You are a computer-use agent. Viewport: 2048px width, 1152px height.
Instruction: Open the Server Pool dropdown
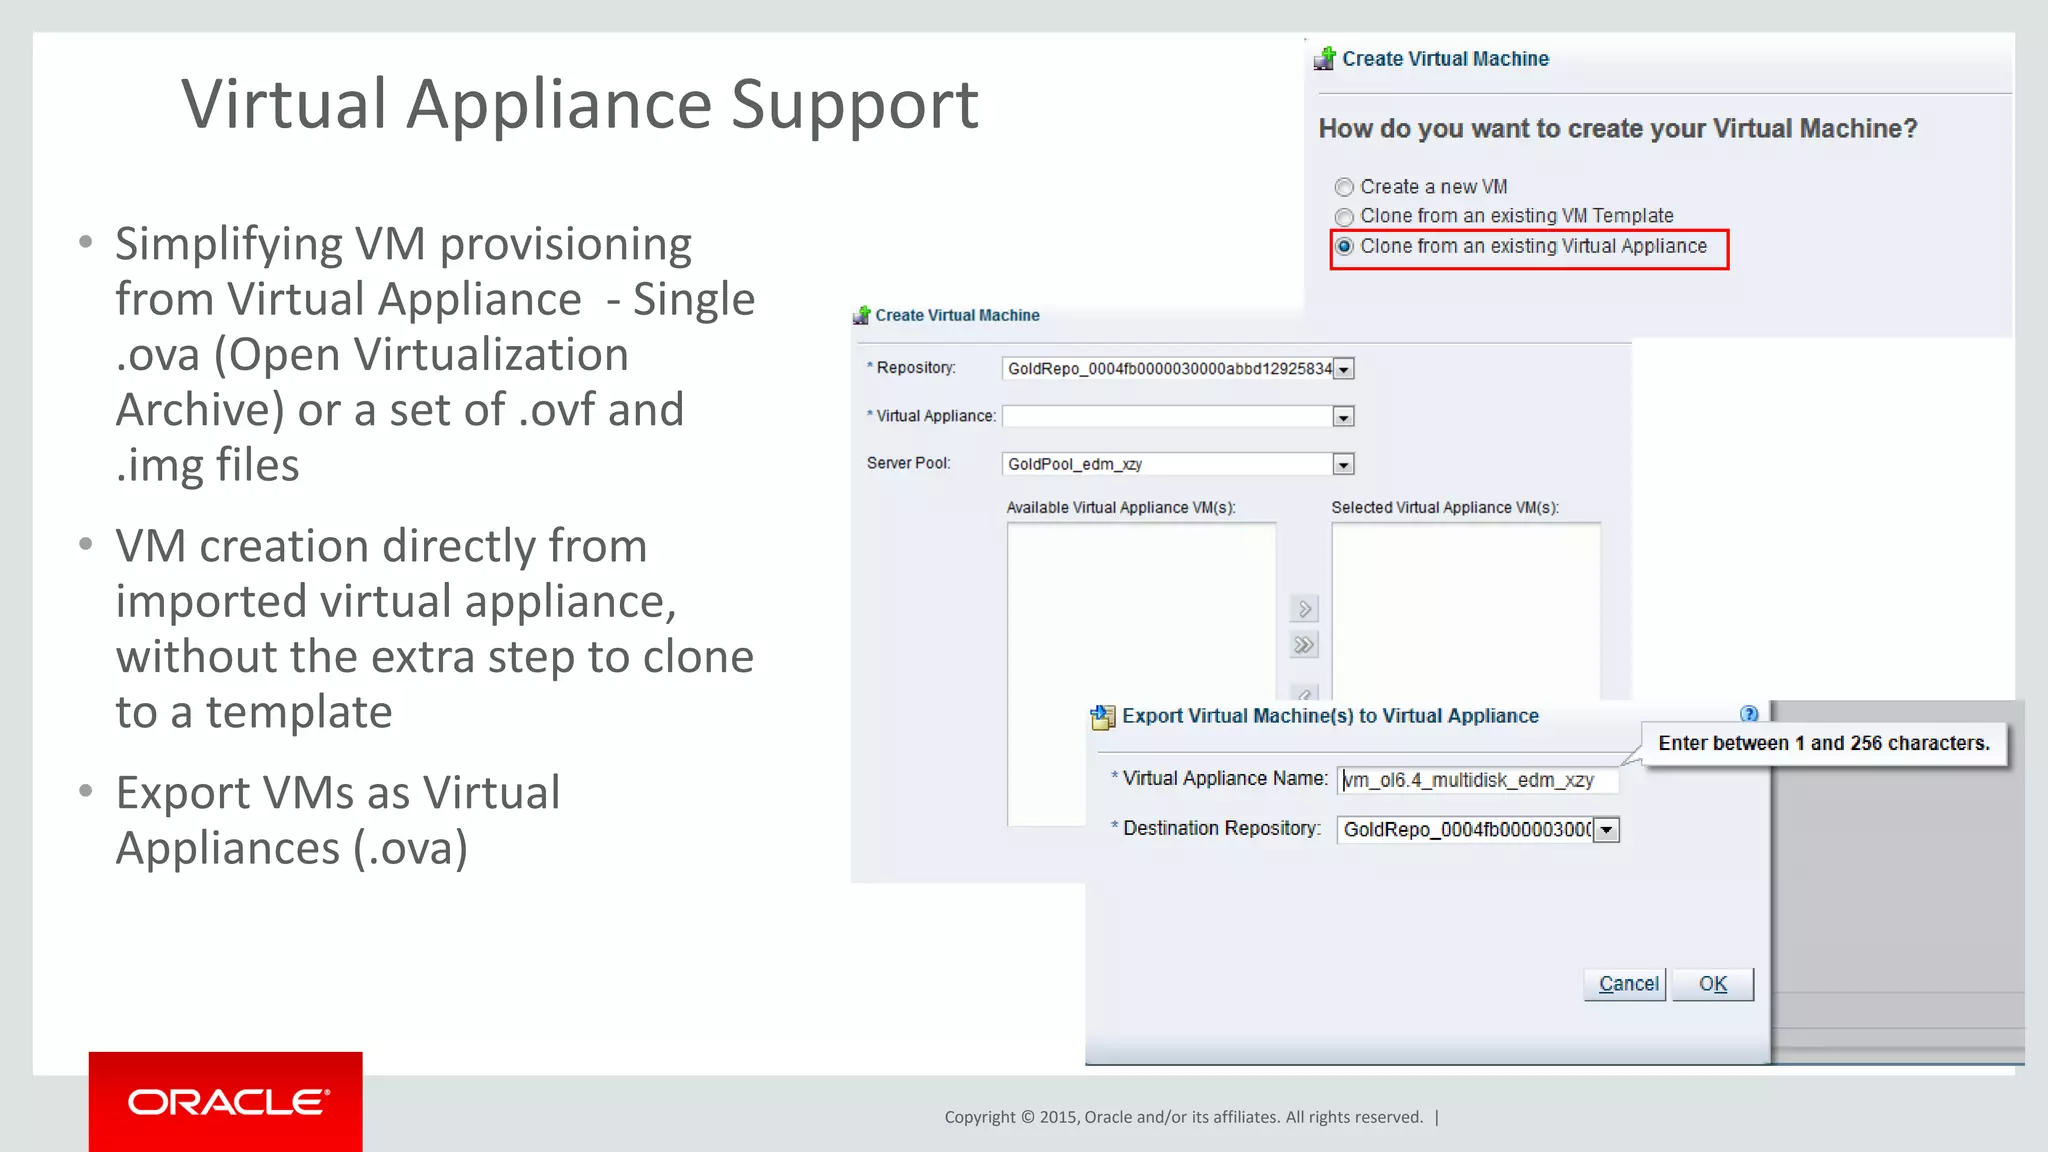(x=1344, y=464)
